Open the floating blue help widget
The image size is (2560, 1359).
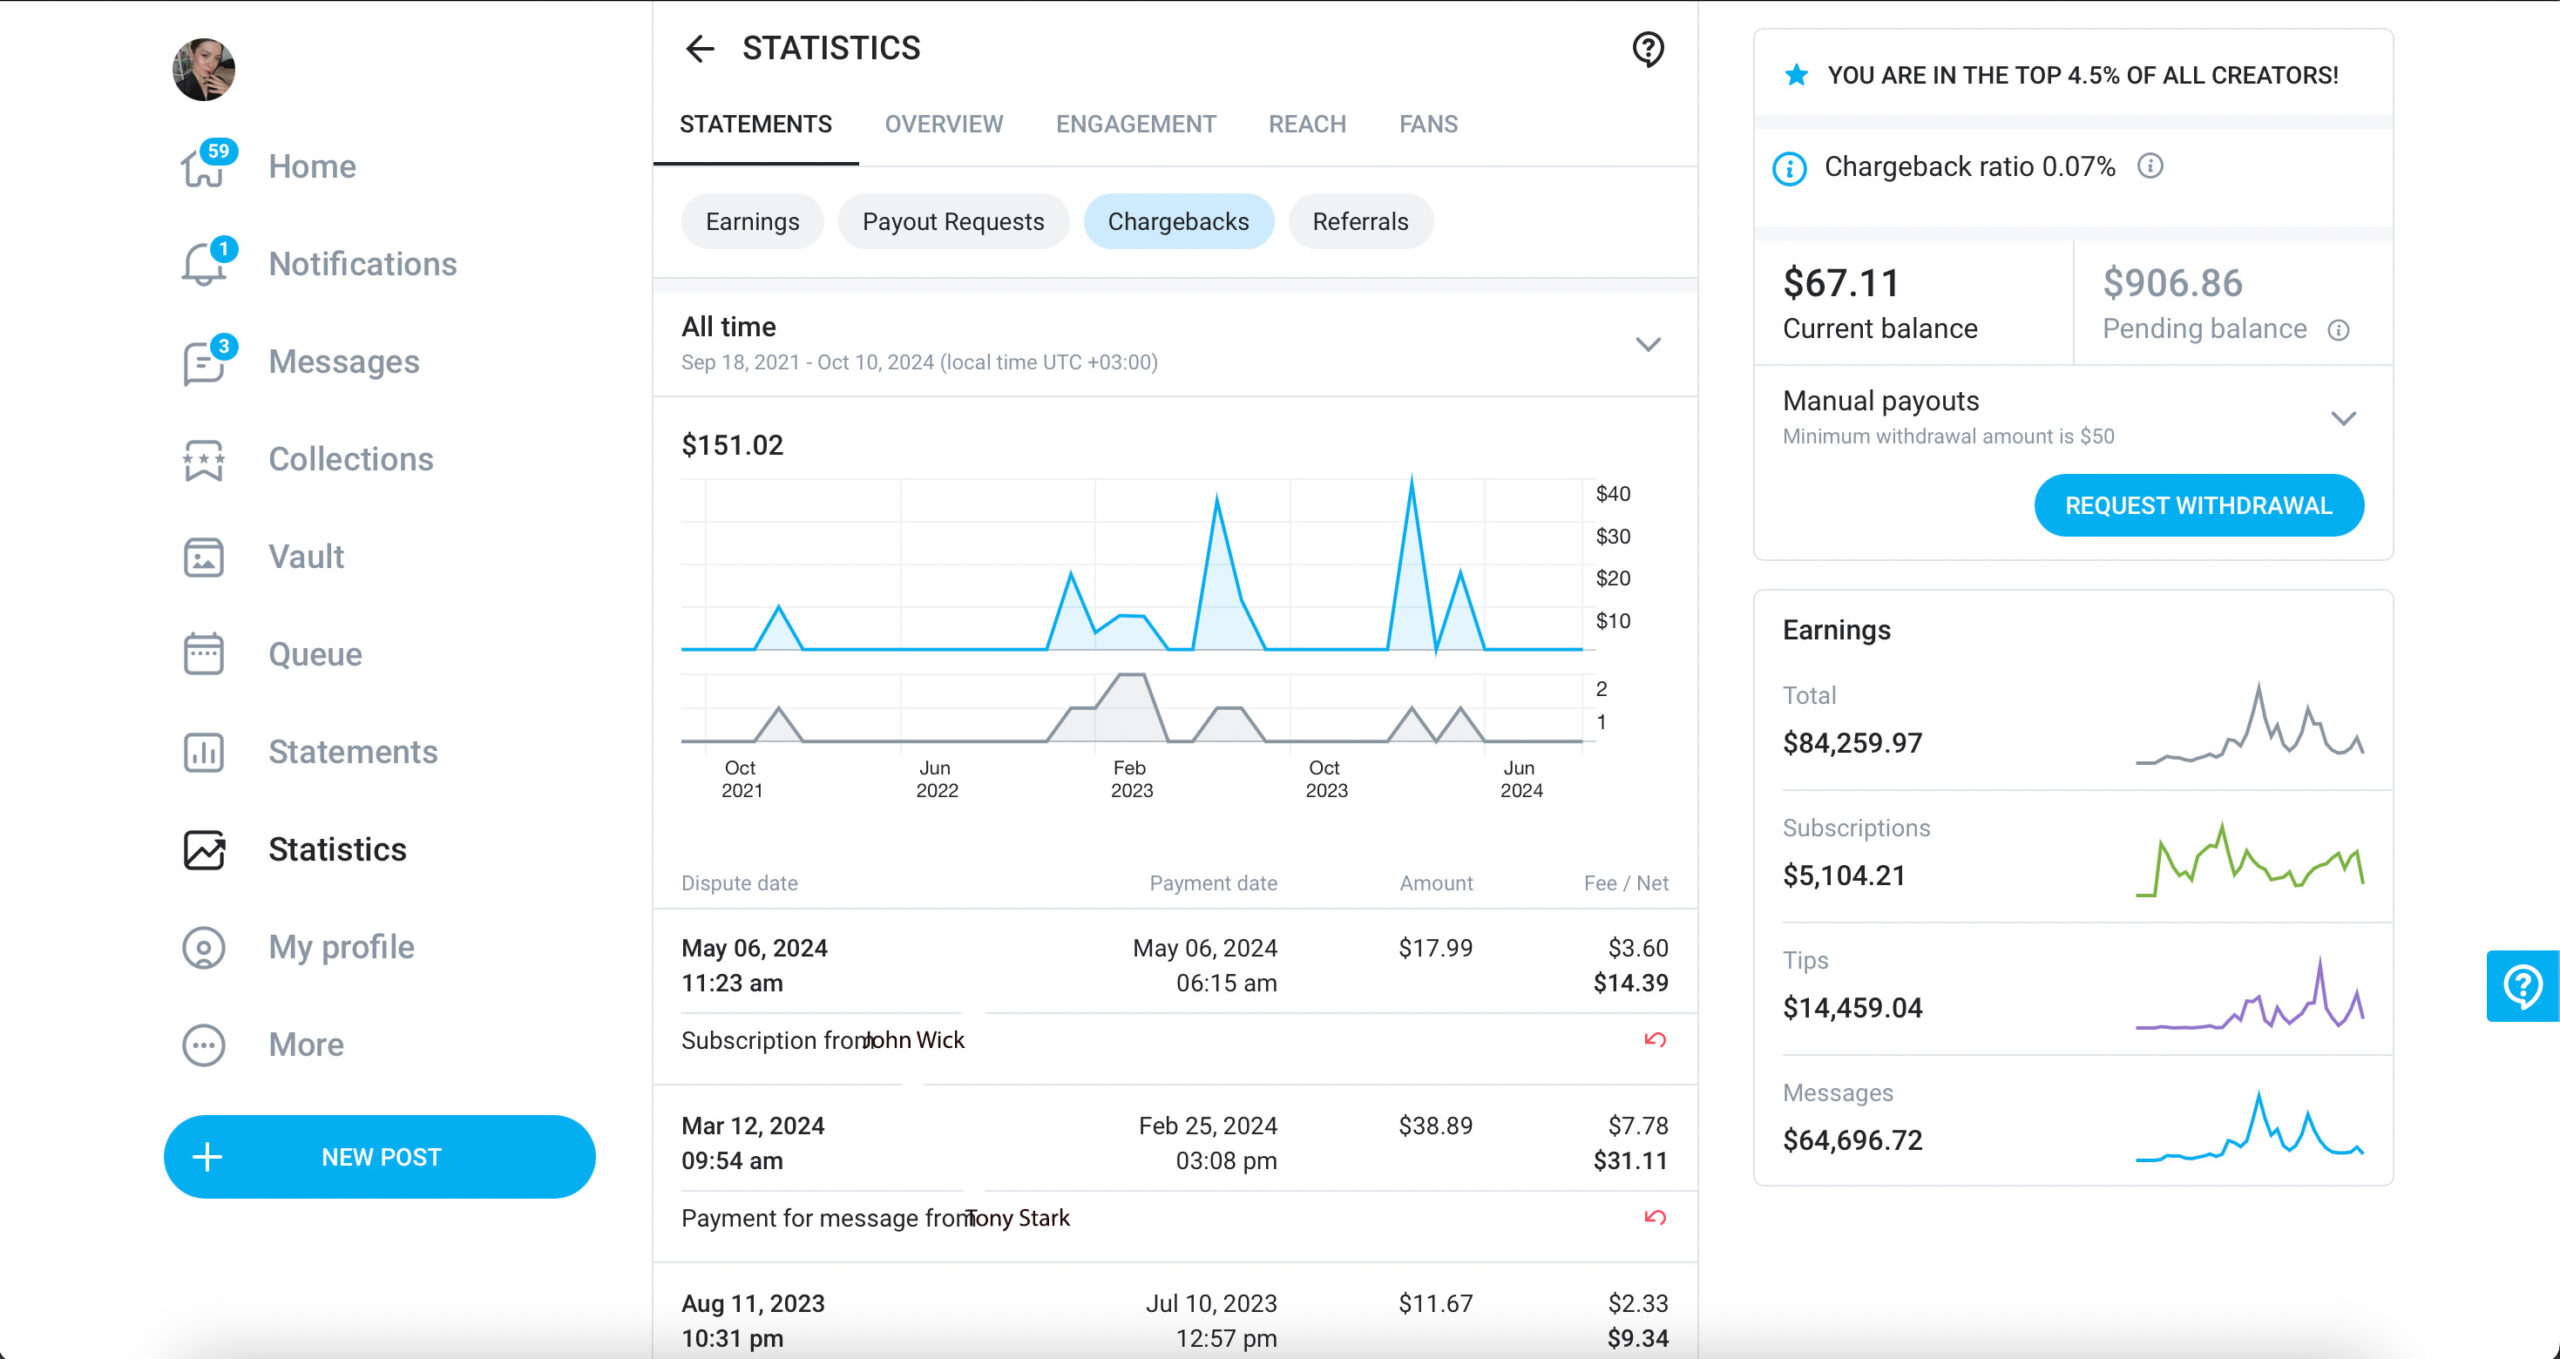click(2523, 986)
